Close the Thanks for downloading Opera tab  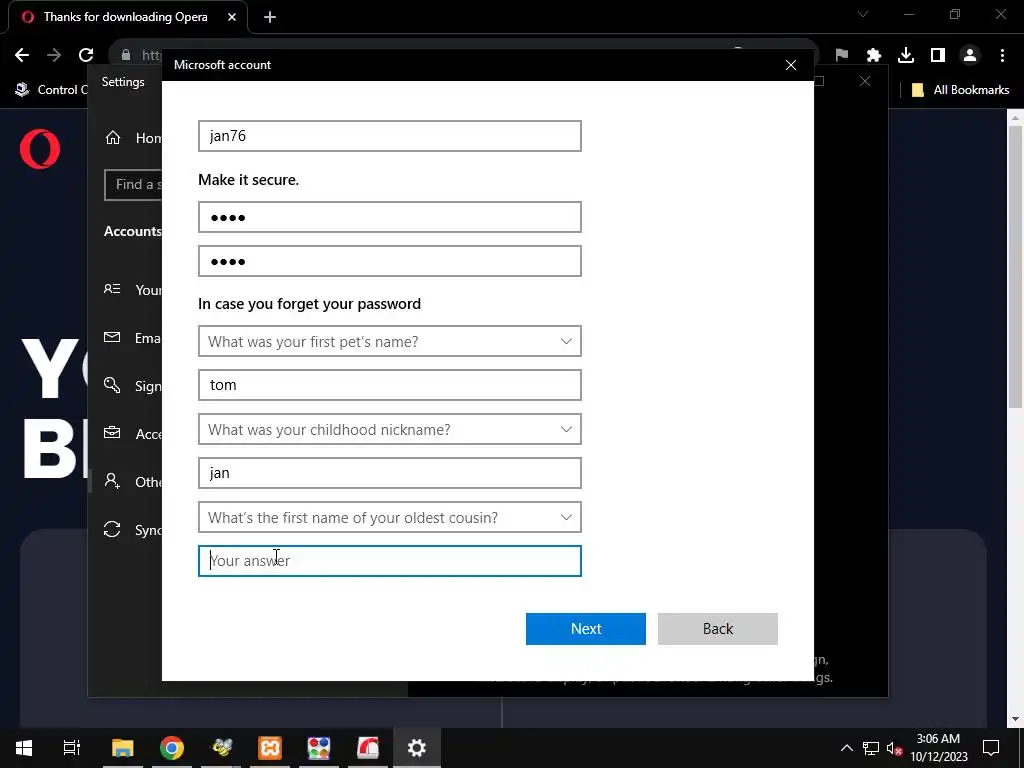click(x=232, y=18)
